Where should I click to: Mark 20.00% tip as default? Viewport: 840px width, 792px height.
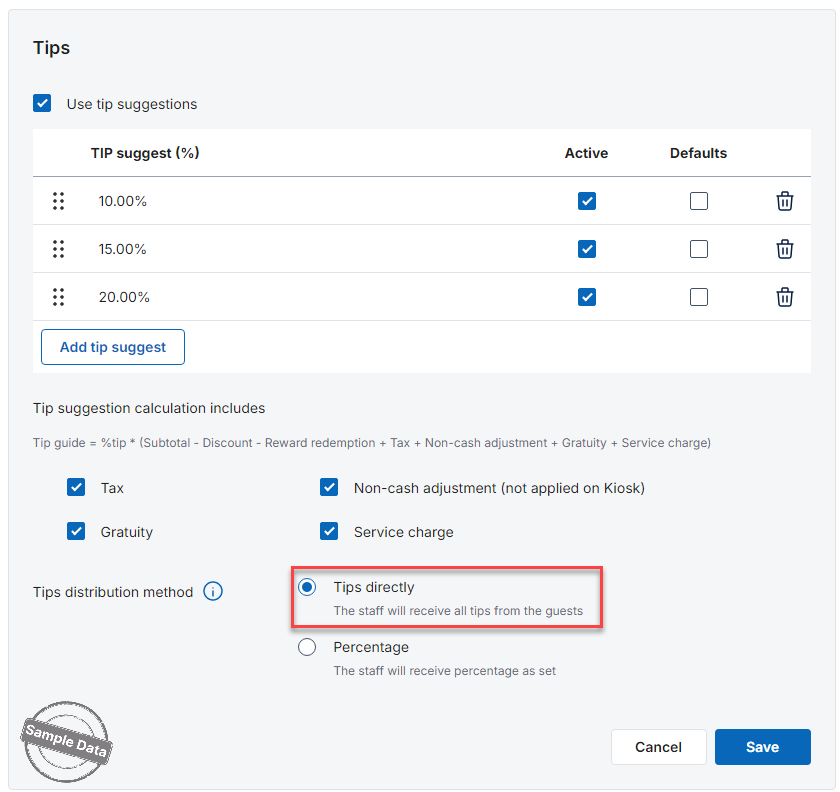(x=699, y=297)
